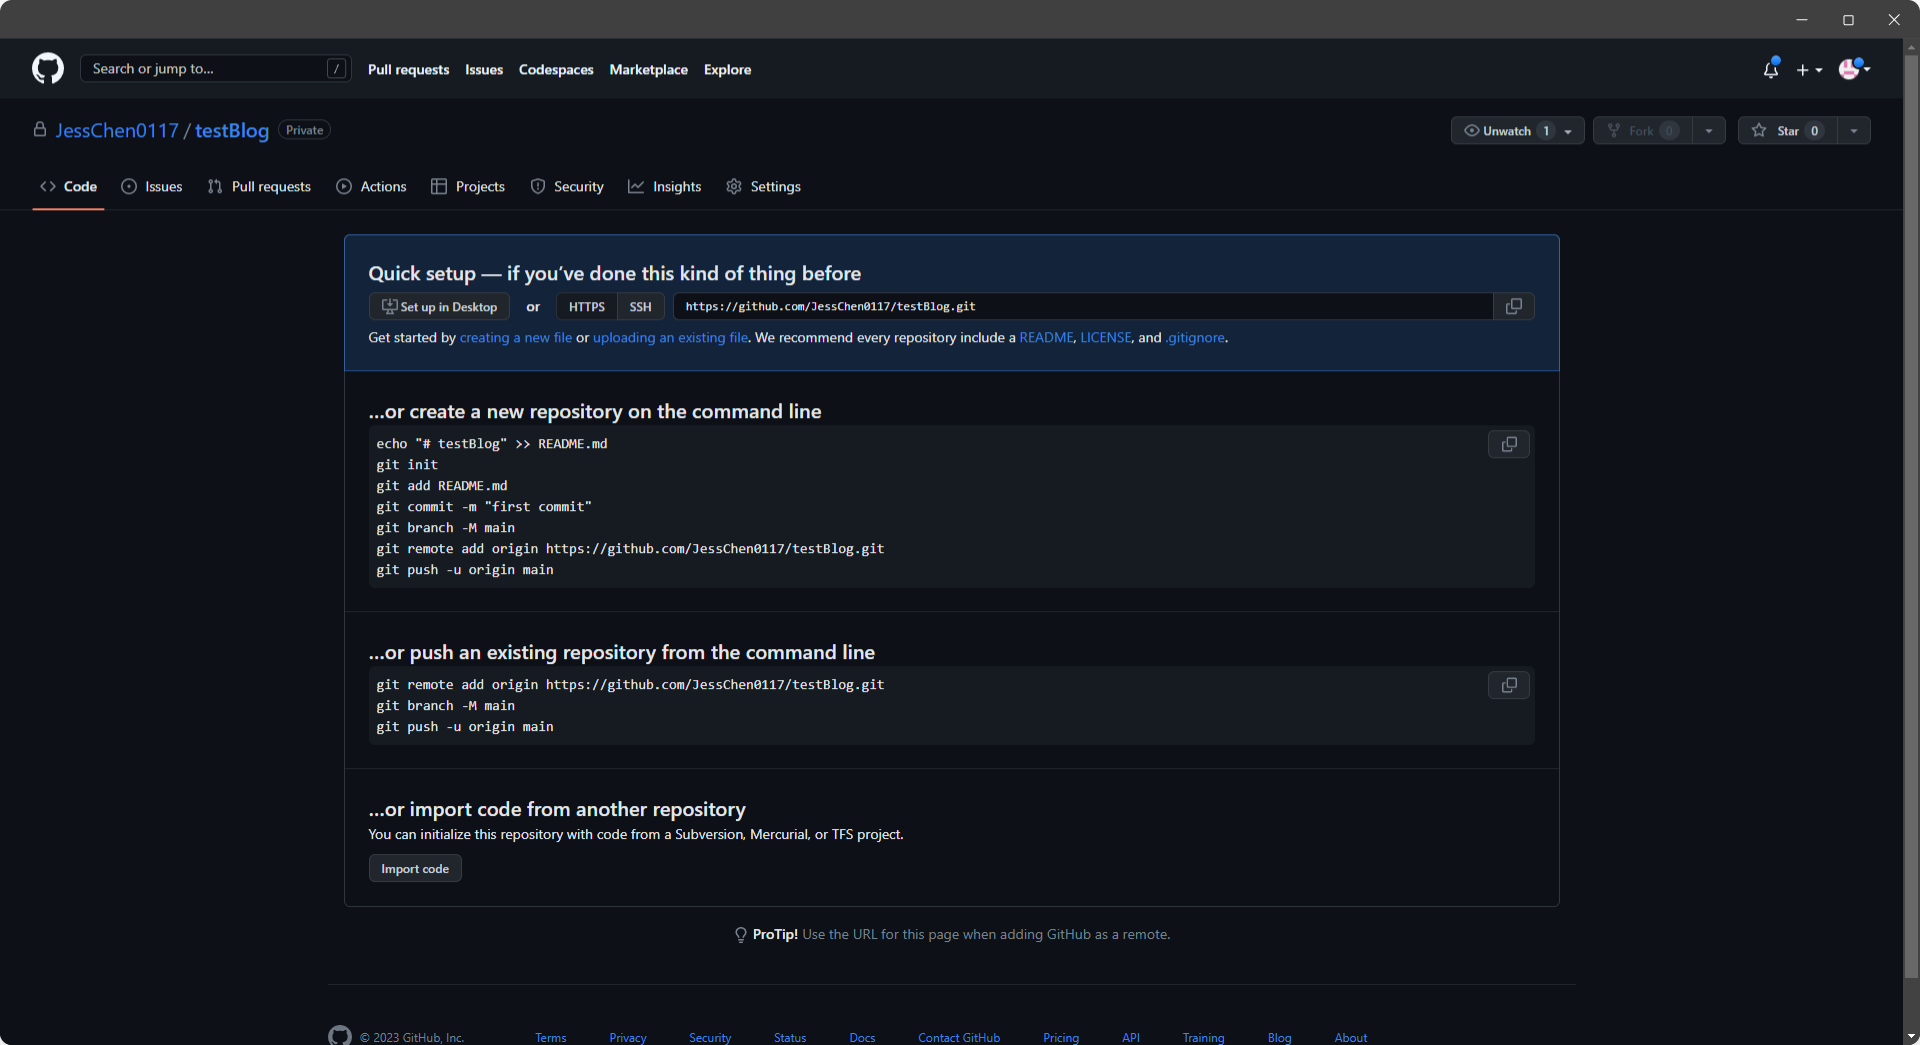Open the plus create-new menu
Image resolution: width=1920 pixels, height=1045 pixels.
[x=1809, y=70]
